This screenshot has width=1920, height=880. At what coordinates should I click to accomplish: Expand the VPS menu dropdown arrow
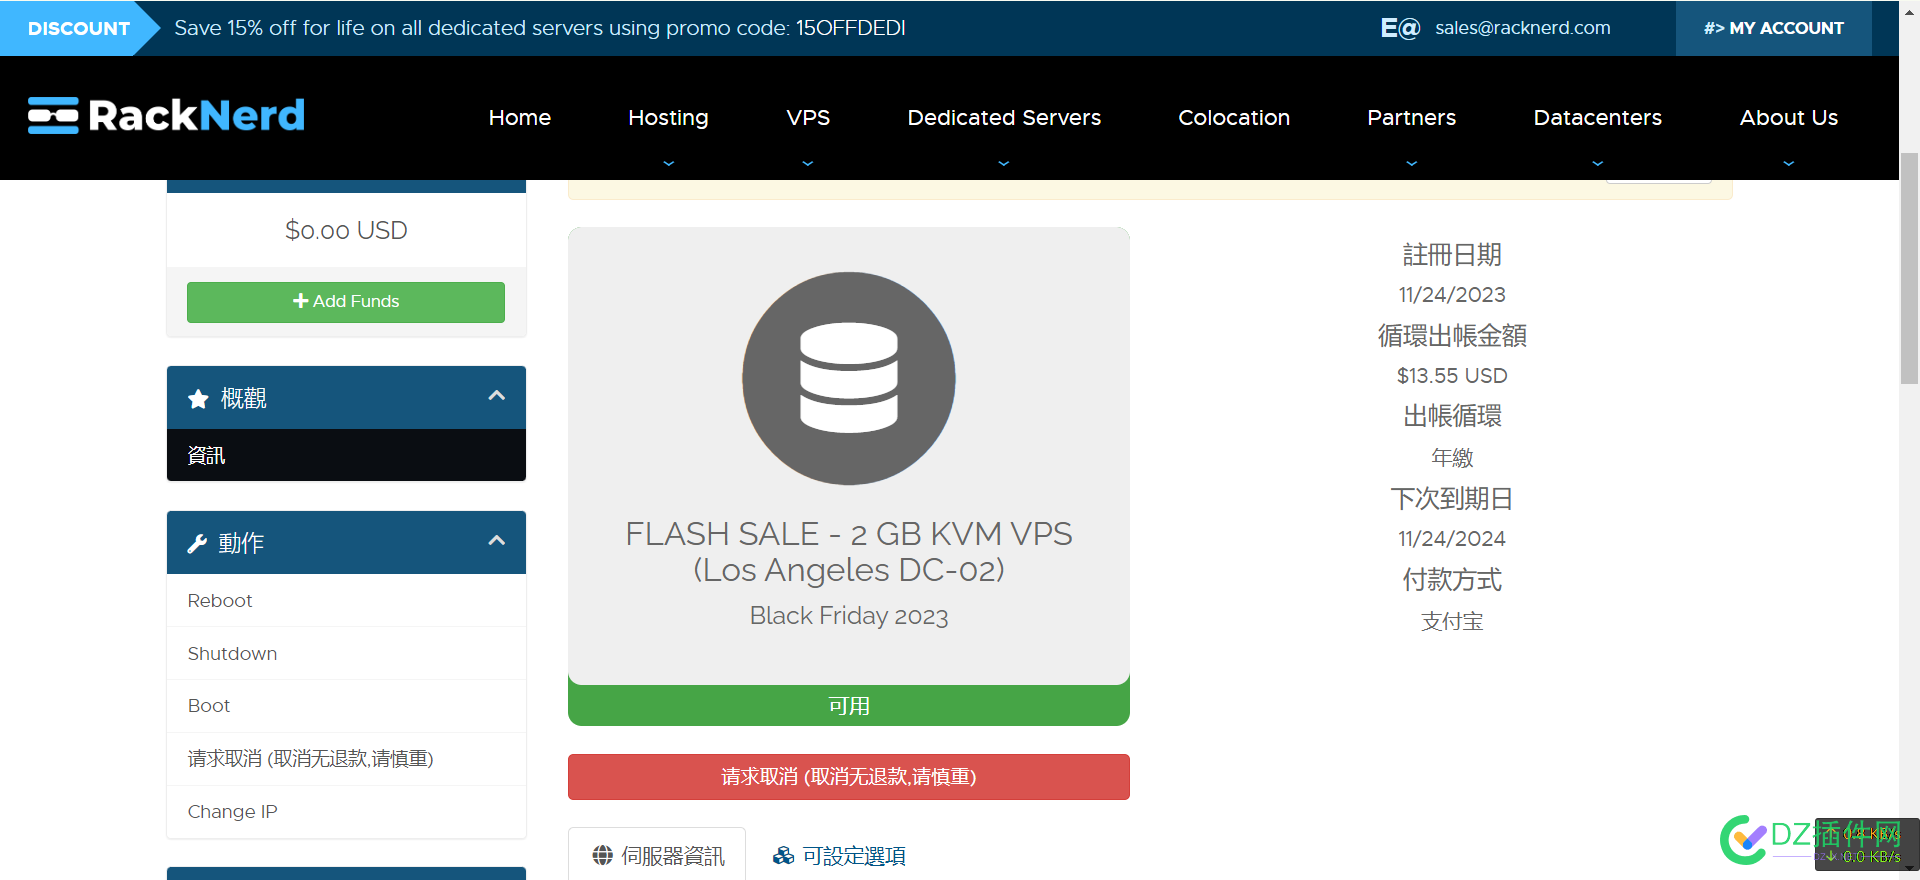click(808, 163)
